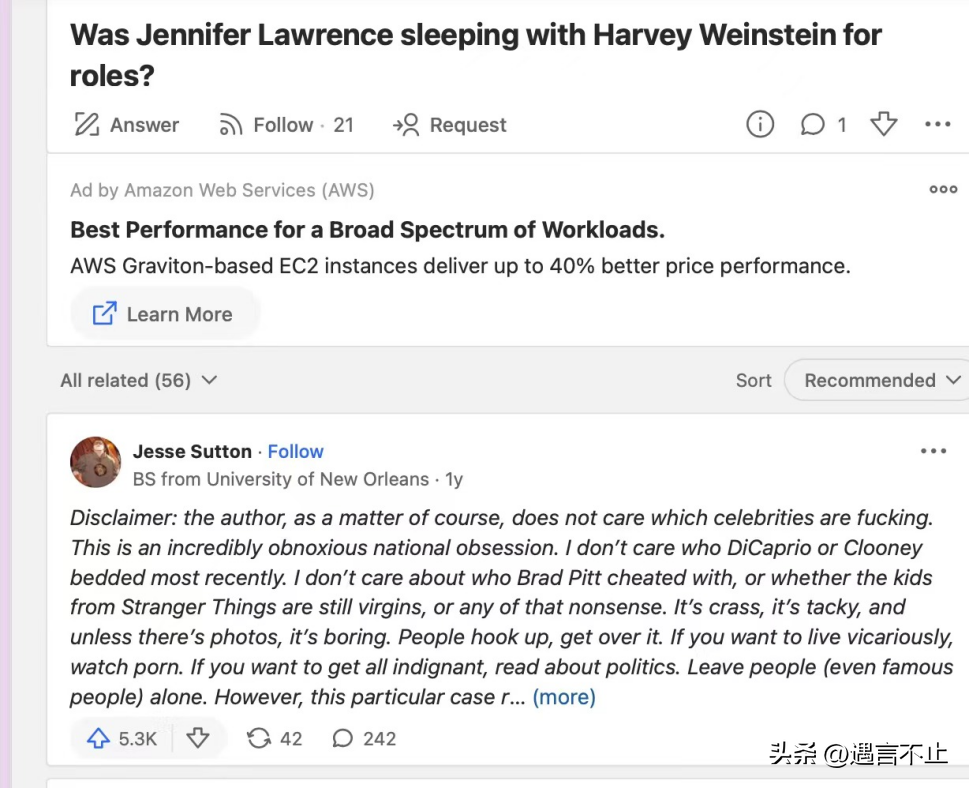Open answer three-dot options menu
This screenshot has width=970, height=788.
(933, 451)
